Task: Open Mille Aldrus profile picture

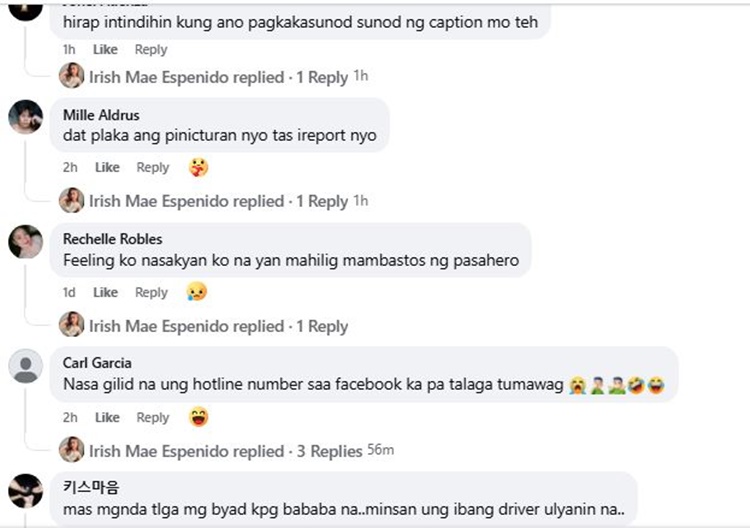Action: coord(26,117)
